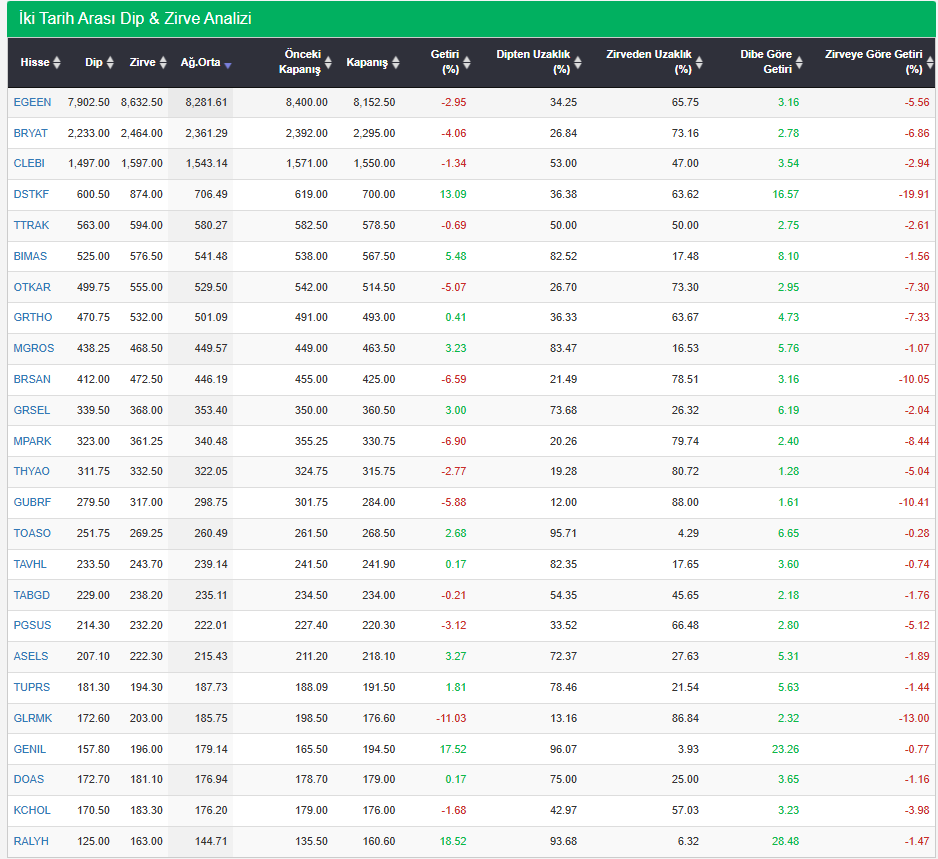Select GUBRF Zirveden Uzaklık value 88.00
This screenshot has height=859, width=938.
click(x=685, y=502)
